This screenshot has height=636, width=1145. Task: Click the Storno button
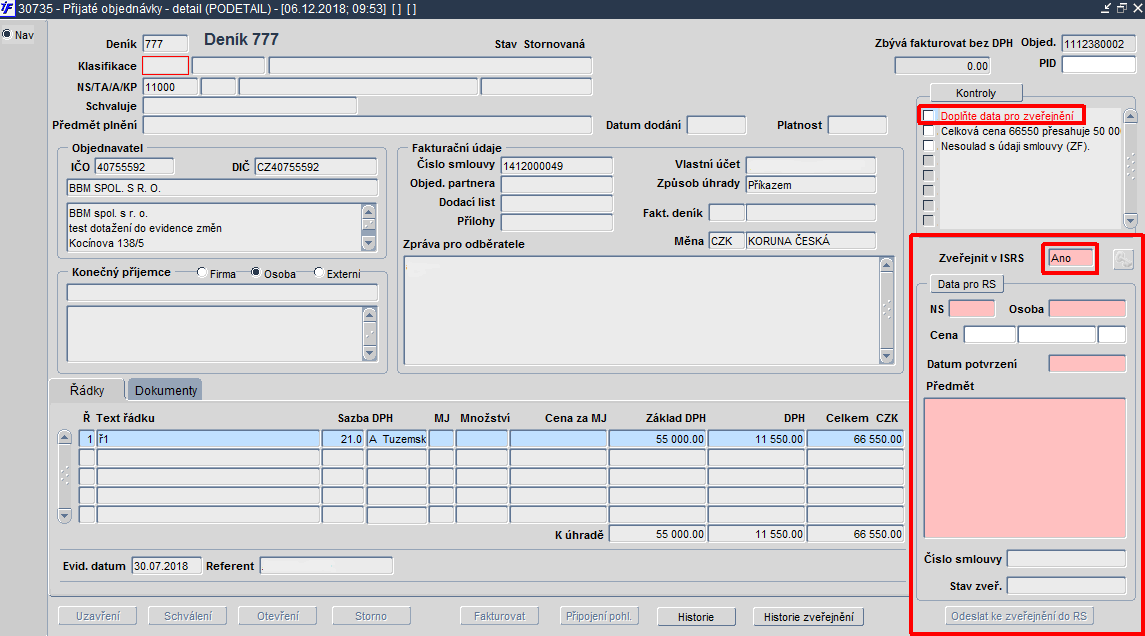371,616
